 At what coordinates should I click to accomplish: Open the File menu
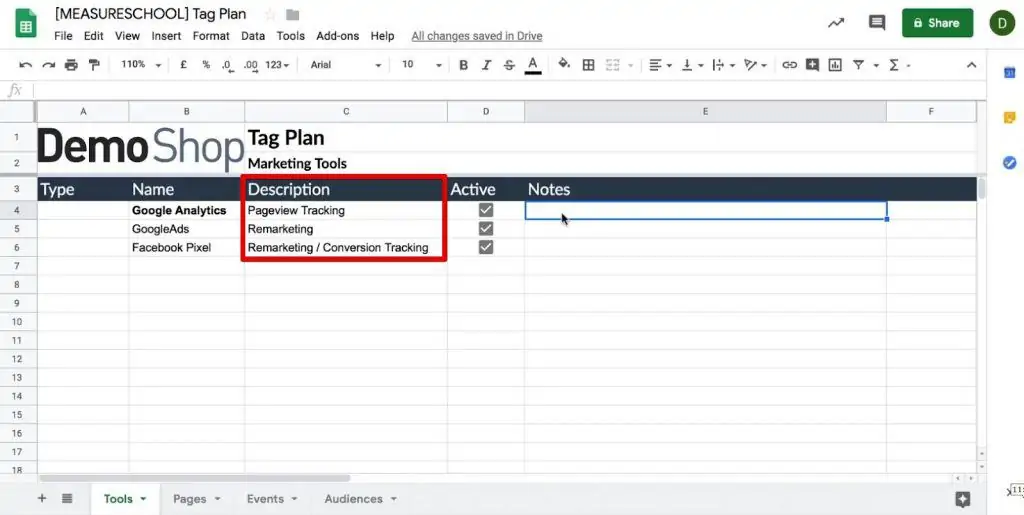click(63, 36)
